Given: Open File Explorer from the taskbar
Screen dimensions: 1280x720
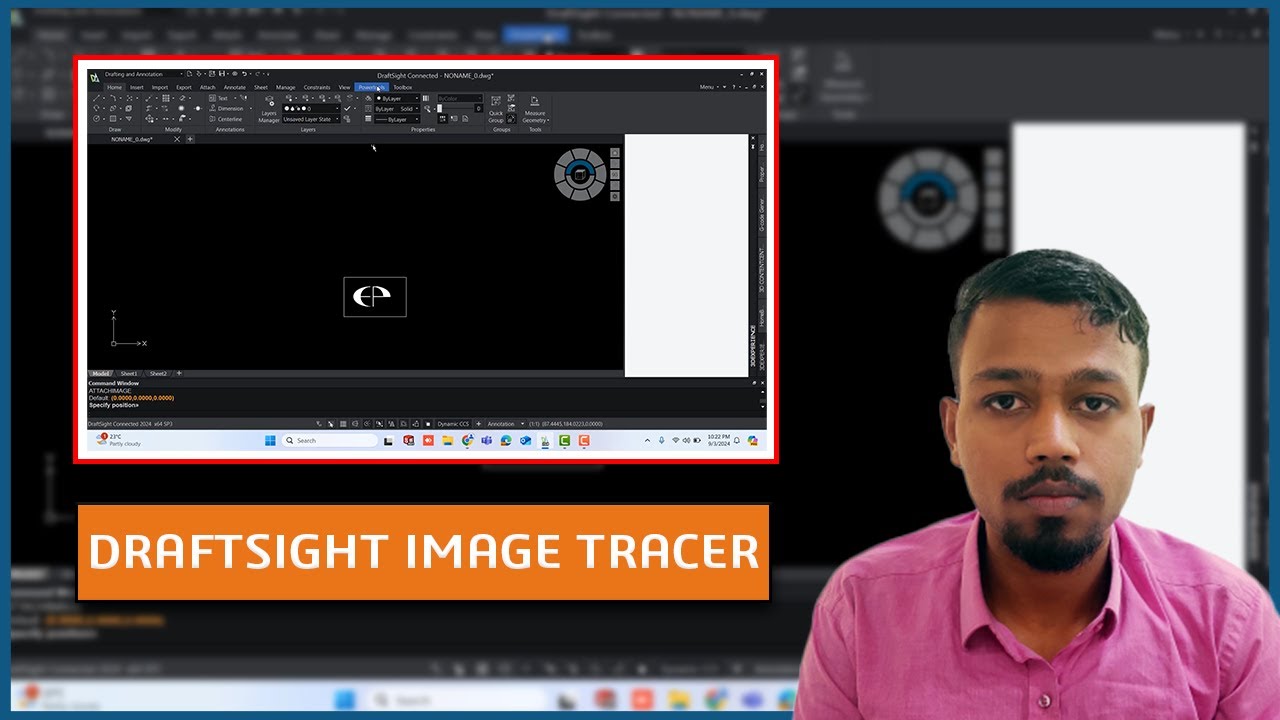Looking at the screenshot, I should point(448,440).
